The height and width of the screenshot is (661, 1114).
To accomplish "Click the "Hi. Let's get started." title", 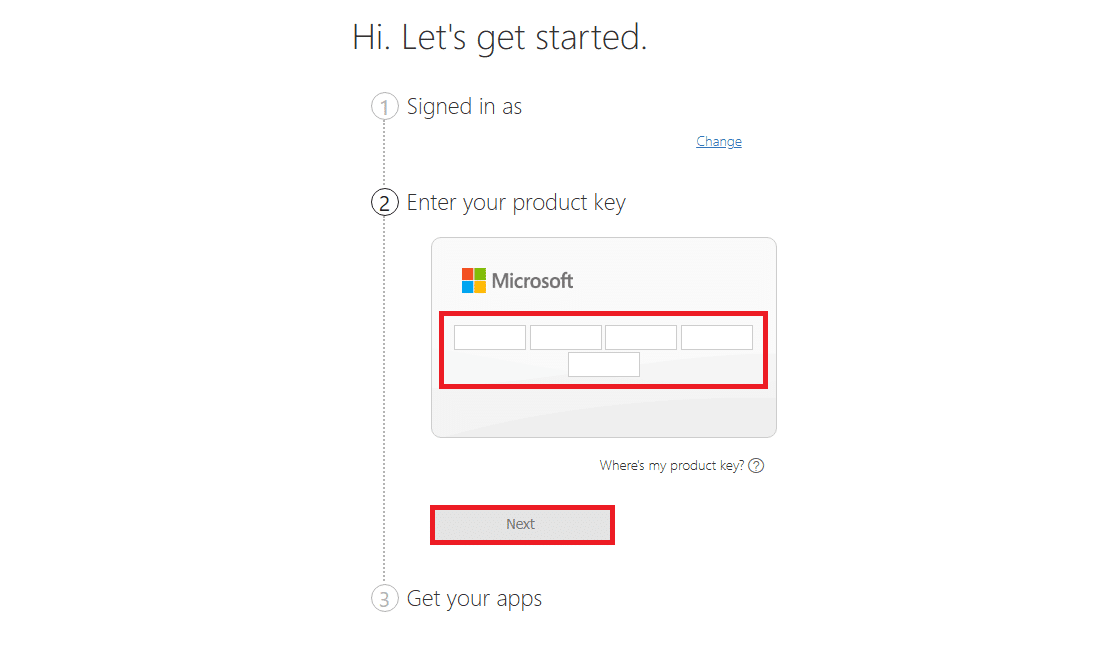I will tap(499, 37).
